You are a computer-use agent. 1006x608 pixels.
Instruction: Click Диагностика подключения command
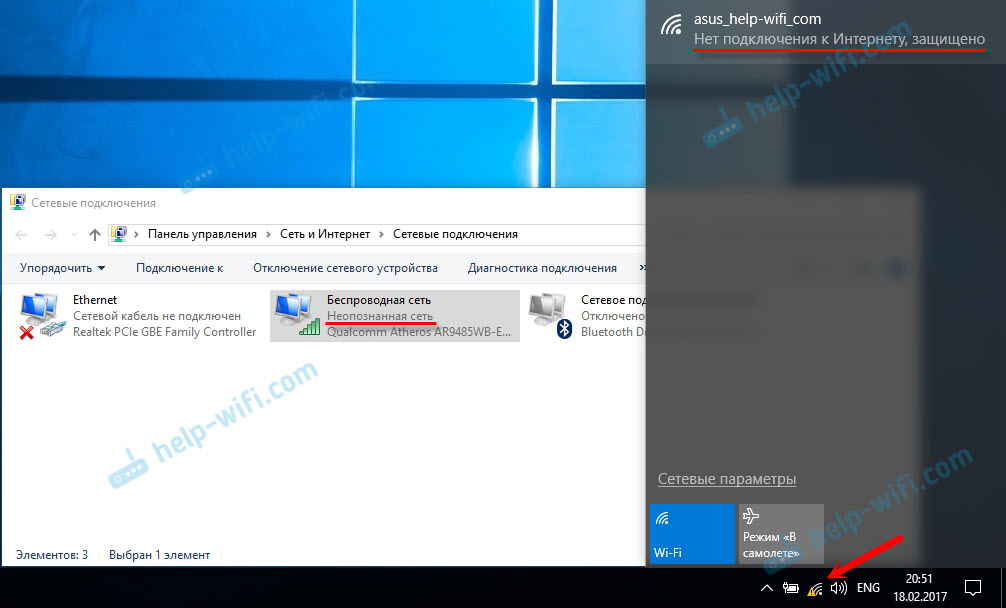(x=542, y=268)
